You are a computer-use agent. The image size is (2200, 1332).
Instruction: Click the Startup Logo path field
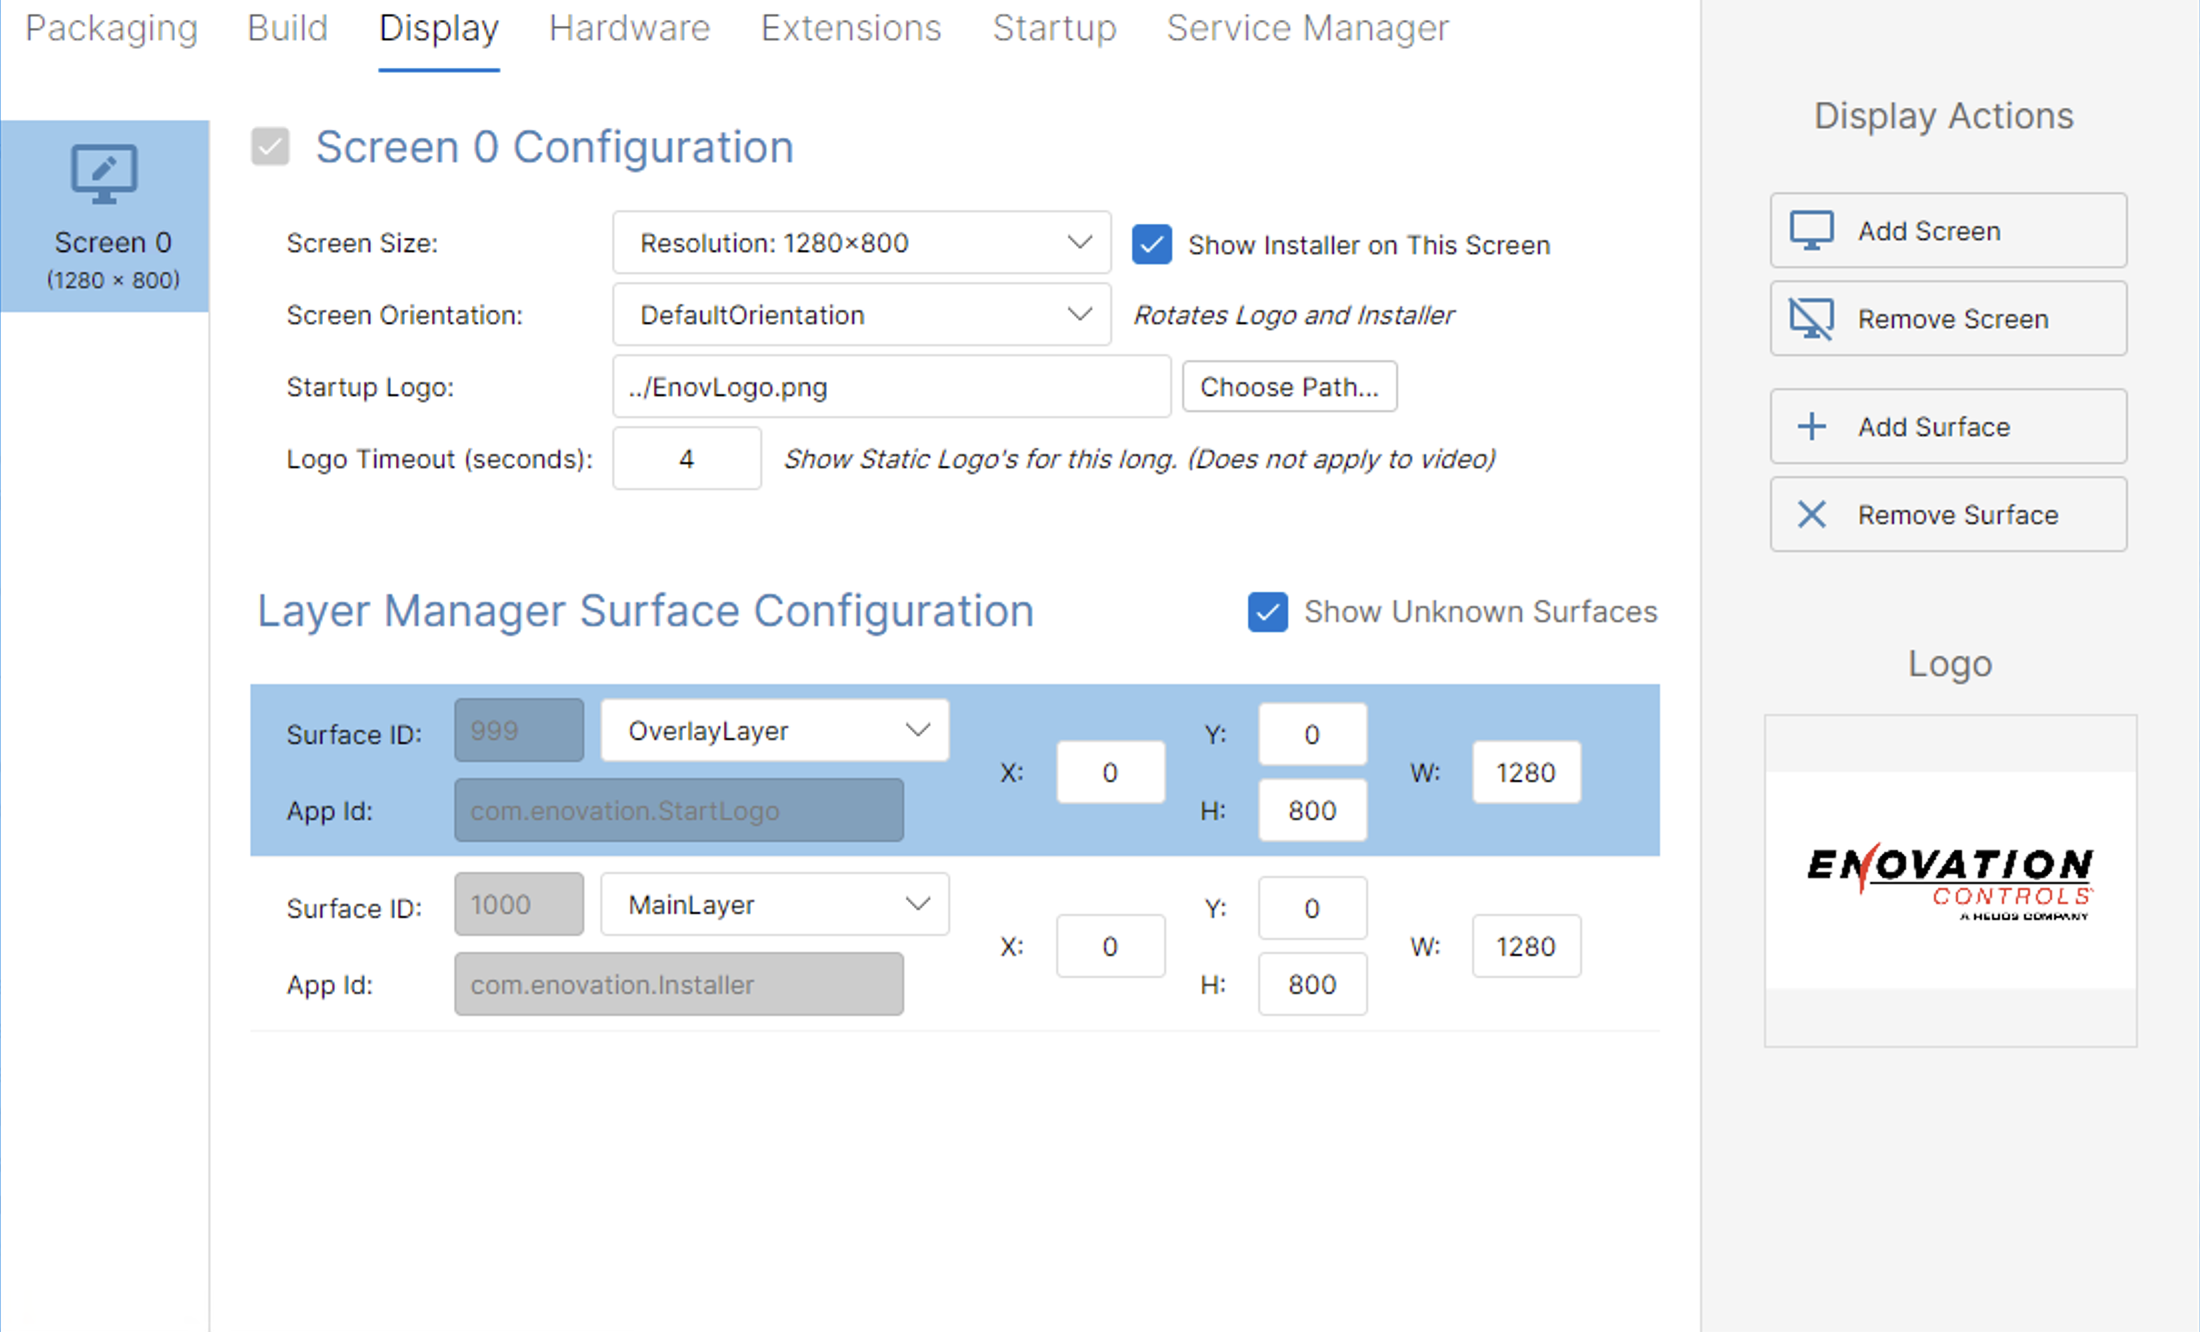[x=891, y=387]
